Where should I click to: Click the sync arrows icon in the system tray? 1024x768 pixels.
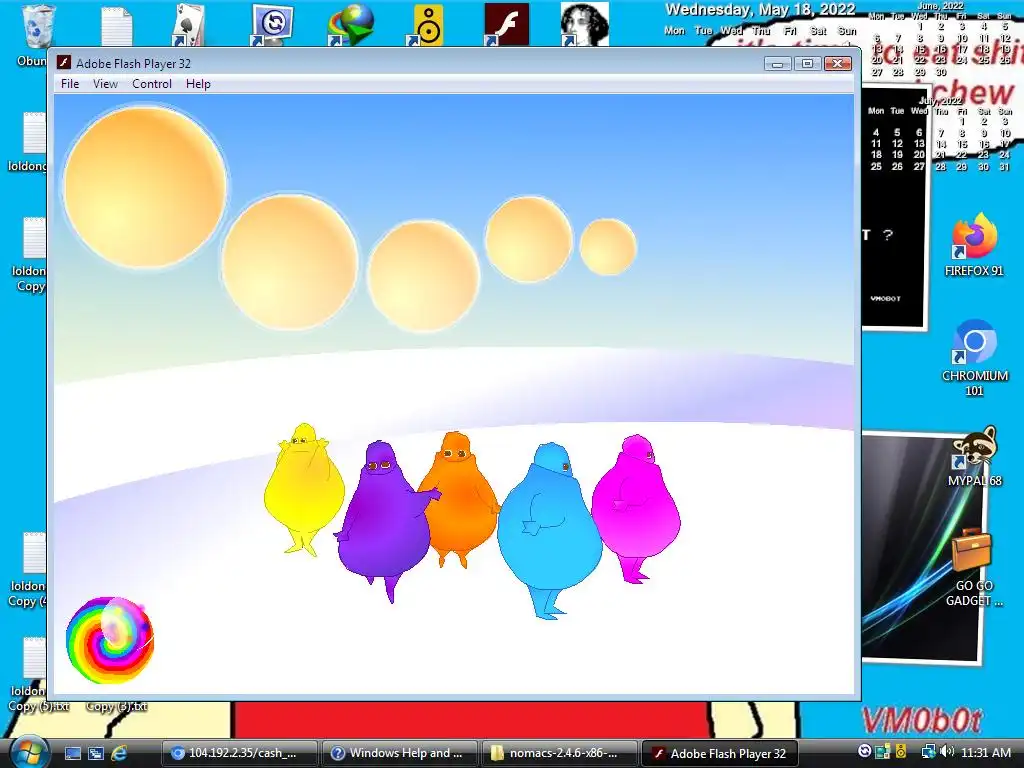(865, 752)
